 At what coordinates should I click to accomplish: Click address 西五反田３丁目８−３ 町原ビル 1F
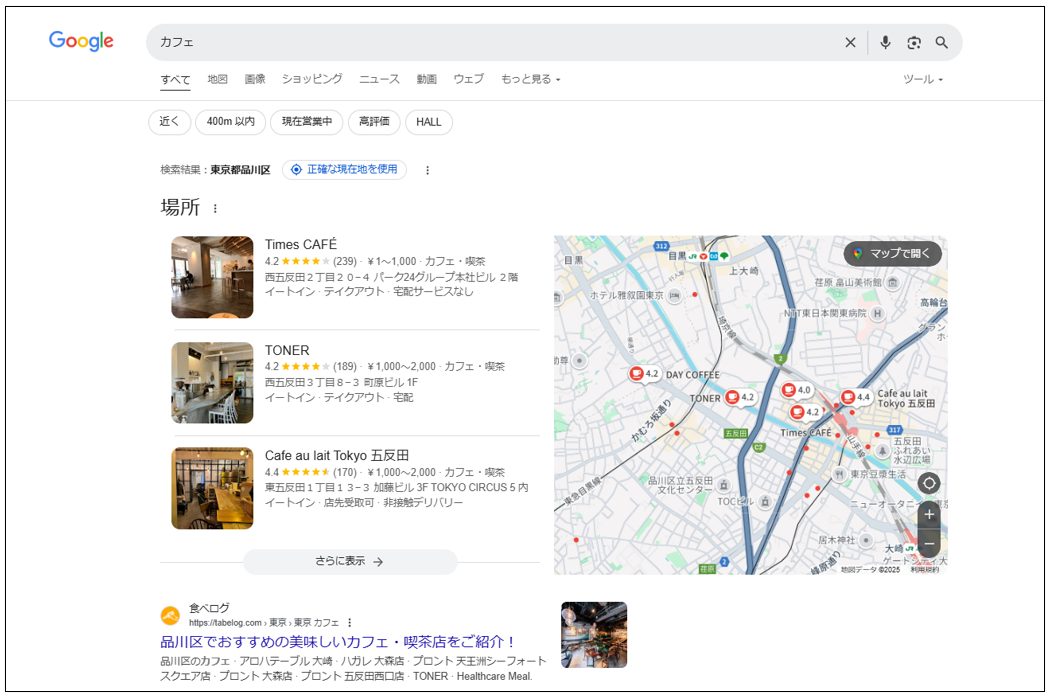(x=341, y=382)
